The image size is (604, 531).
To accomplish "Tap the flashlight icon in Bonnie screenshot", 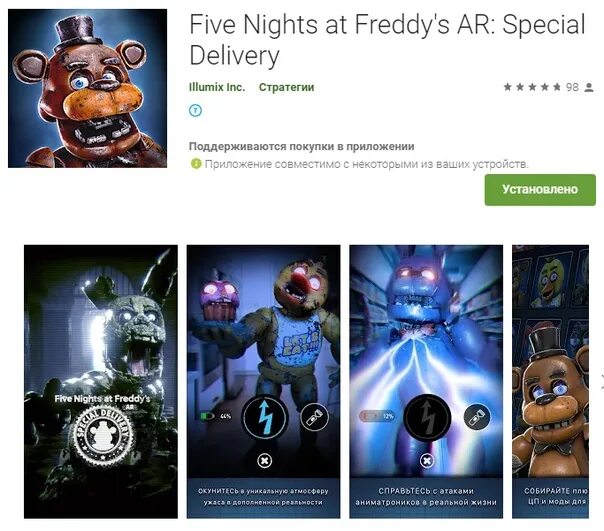I will [x=477, y=417].
